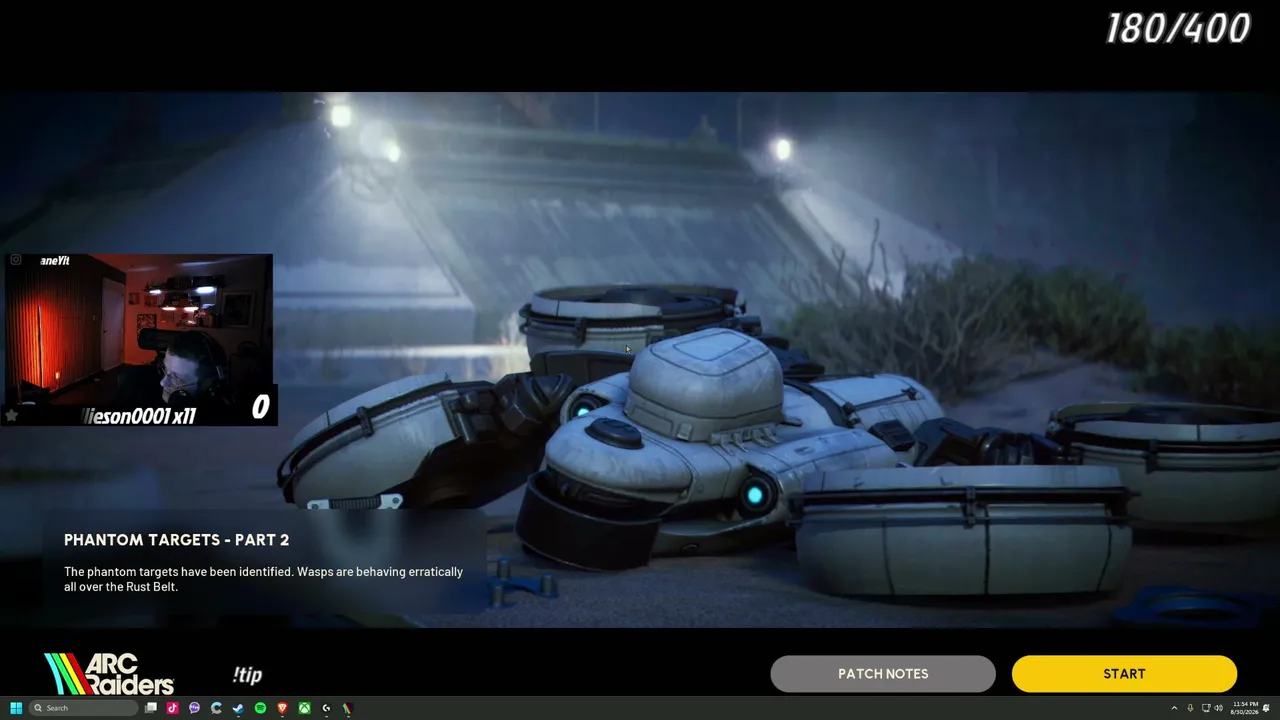The width and height of the screenshot is (1280, 720).
Task: Click the "!tip" overlay text
Action: point(247,675)
